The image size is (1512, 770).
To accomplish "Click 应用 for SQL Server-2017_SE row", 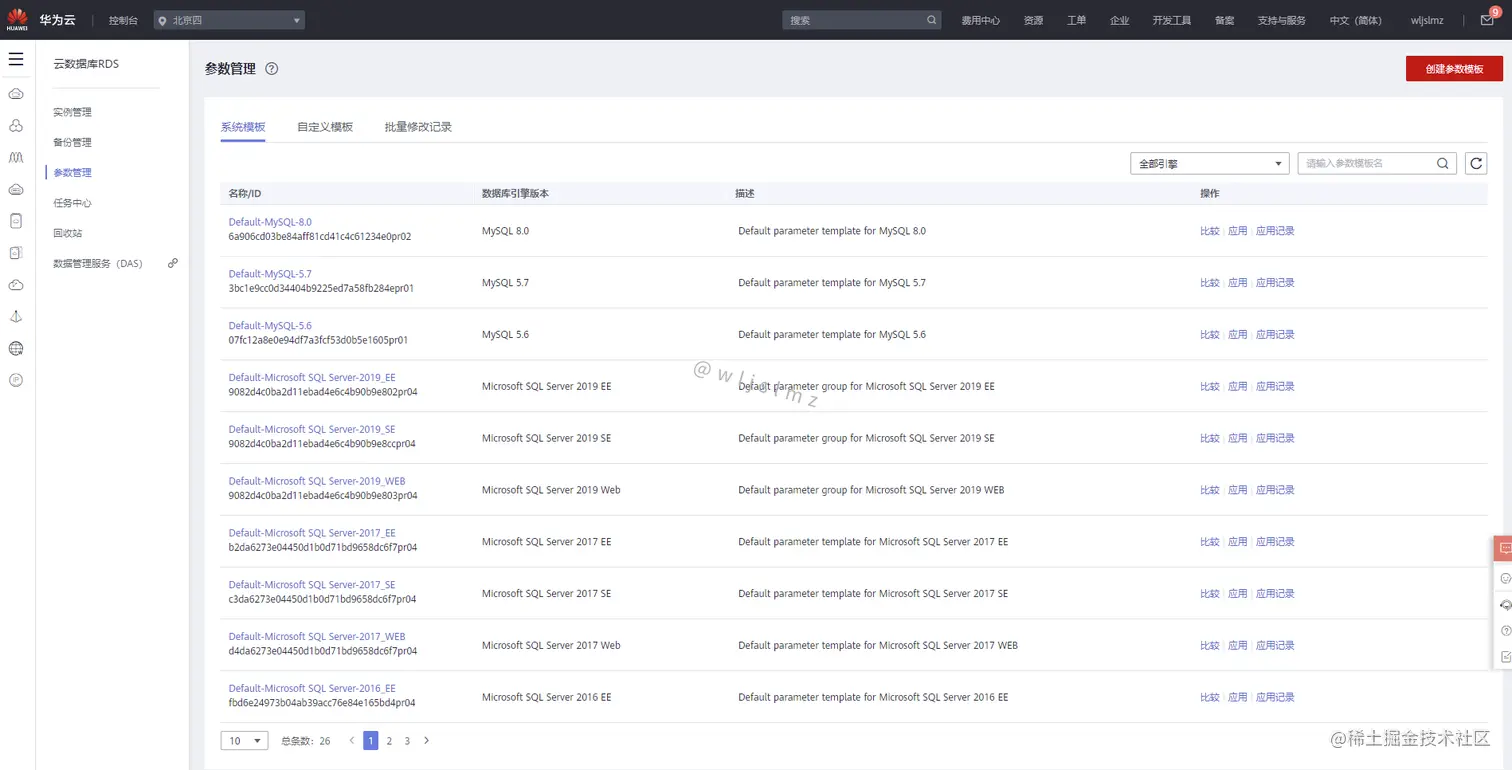I will click(1238, 594).
